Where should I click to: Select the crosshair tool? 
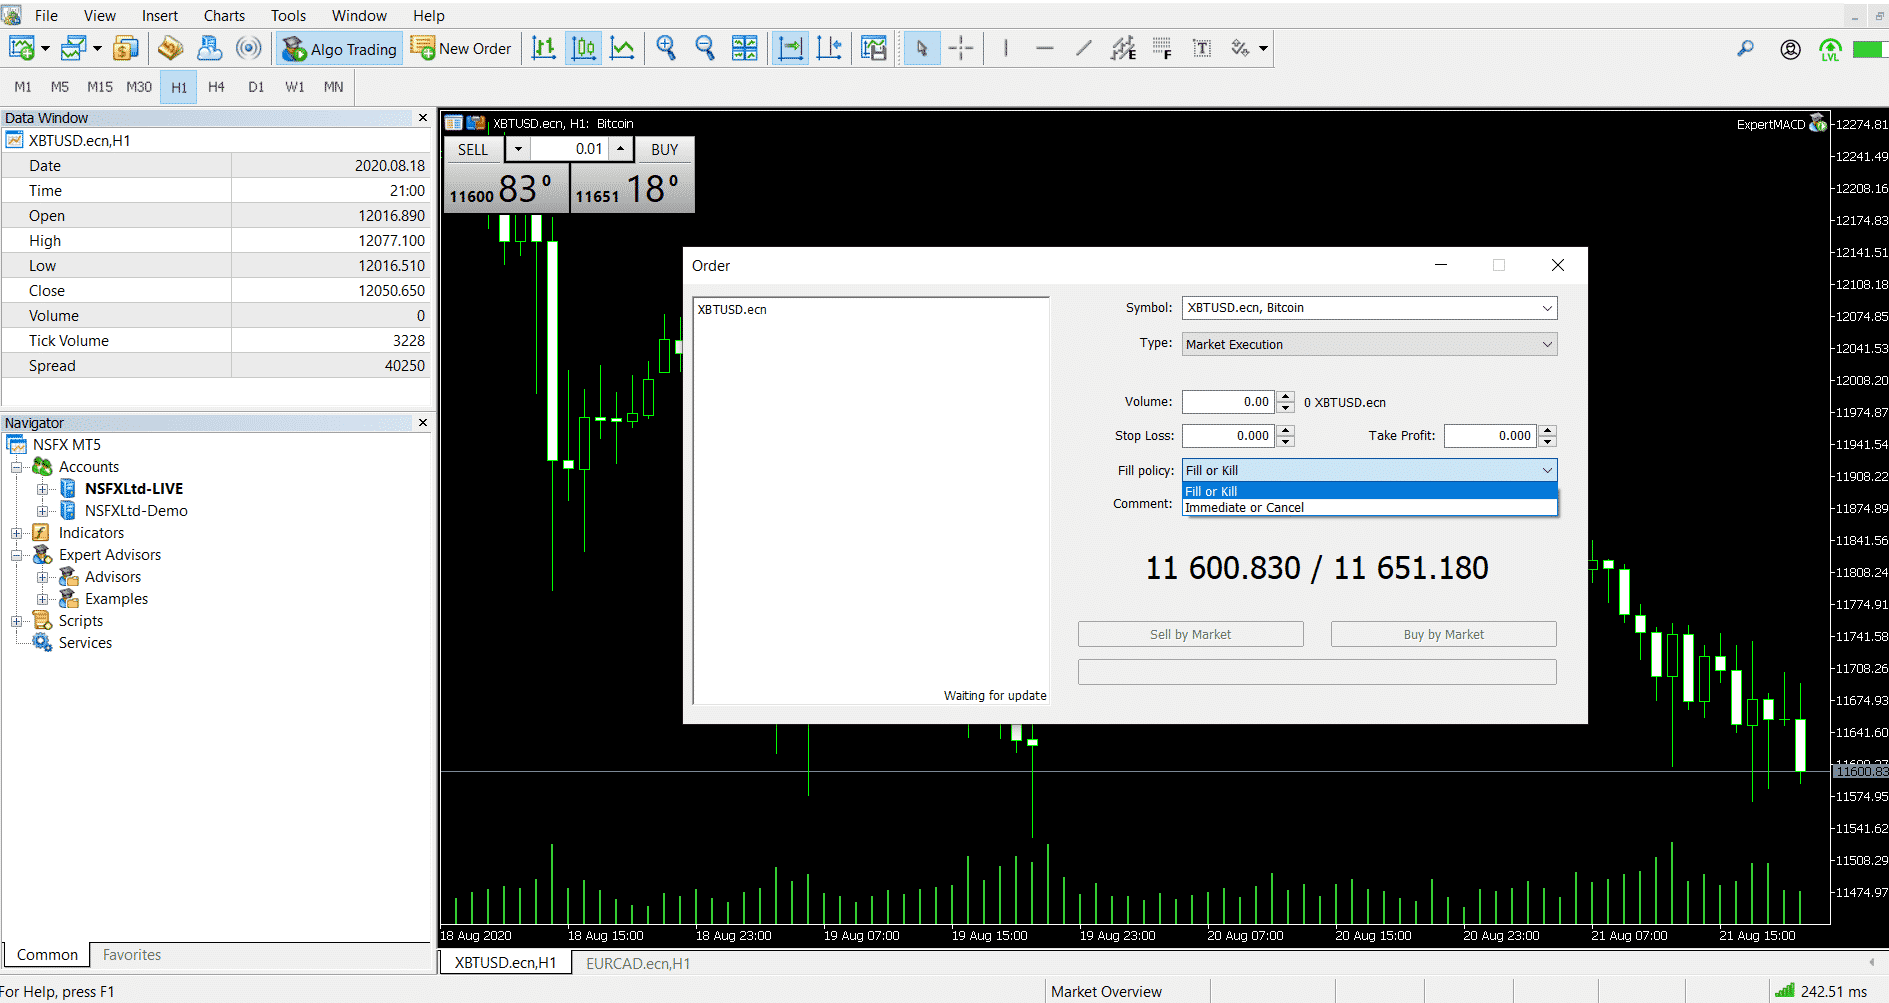click(x=960, y=48)
